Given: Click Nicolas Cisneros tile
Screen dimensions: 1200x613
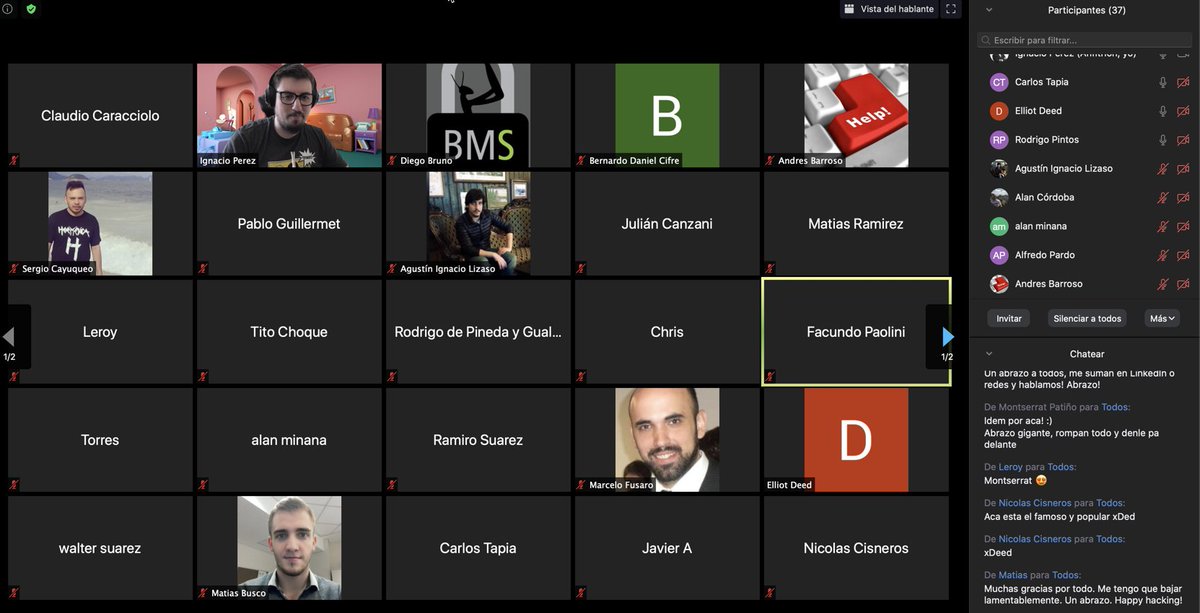Looking at the screenshot, I should [x=856, y=548].
